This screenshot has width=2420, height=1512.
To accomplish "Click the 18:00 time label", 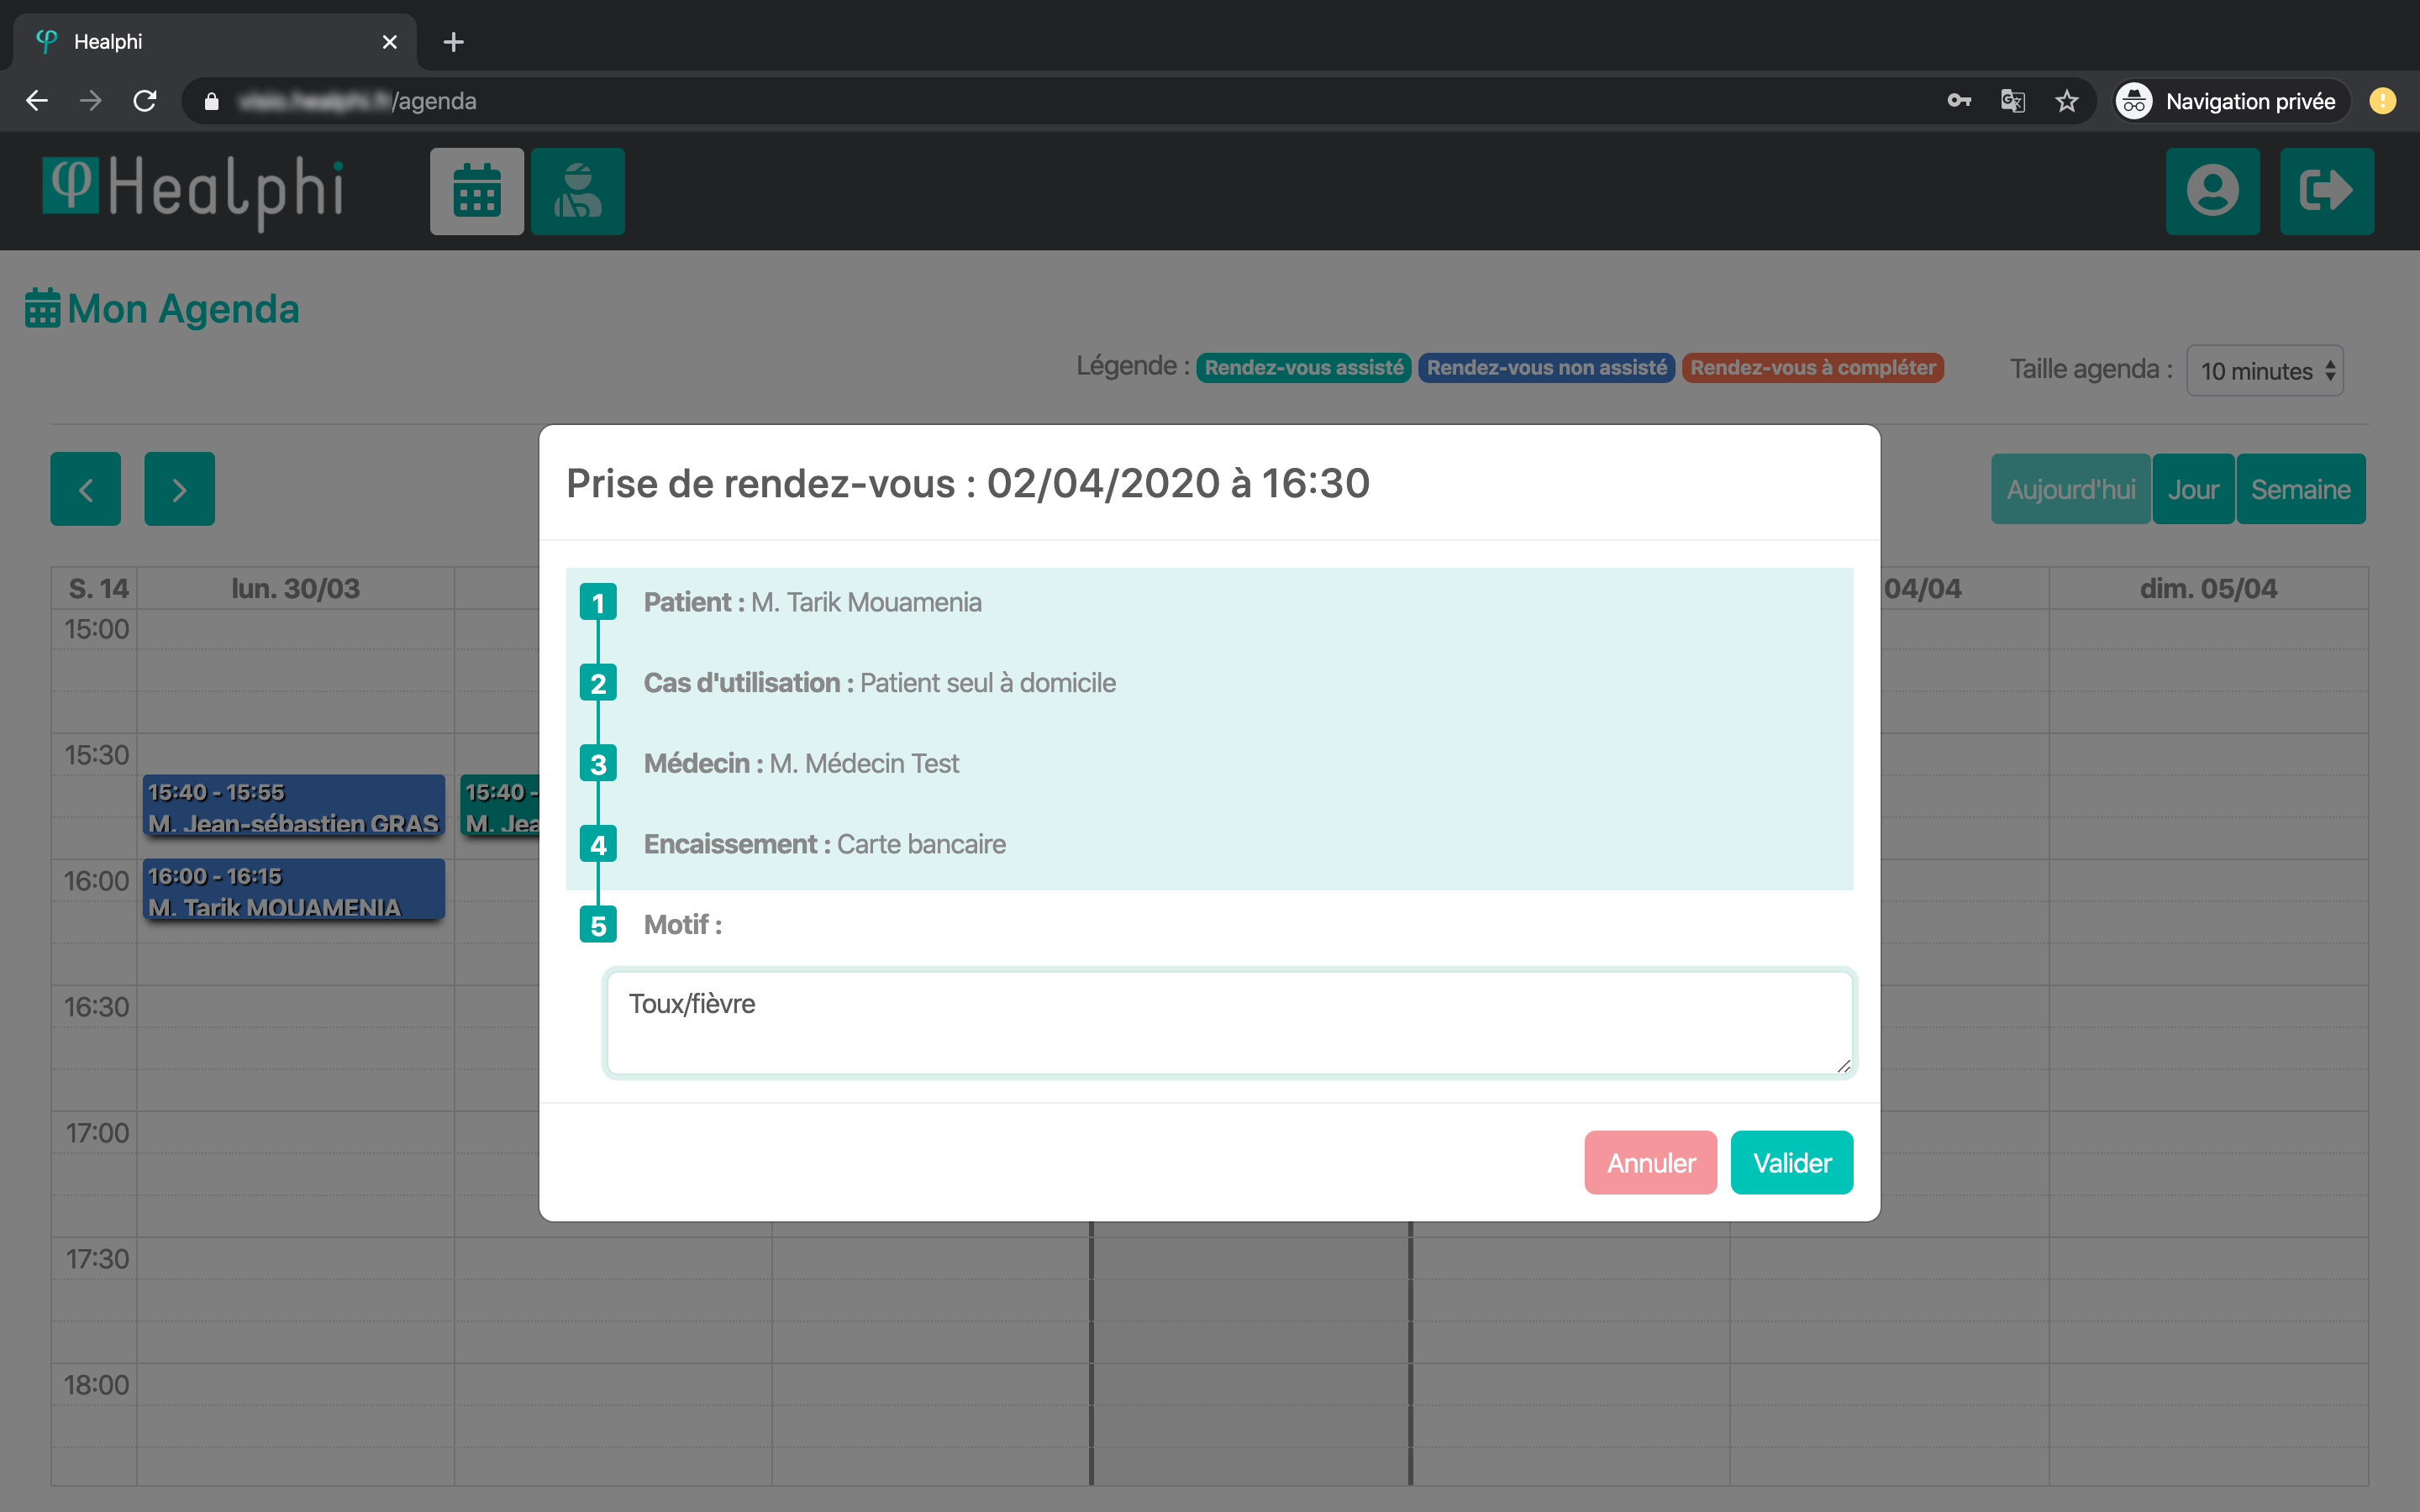I will (97, 1385).
